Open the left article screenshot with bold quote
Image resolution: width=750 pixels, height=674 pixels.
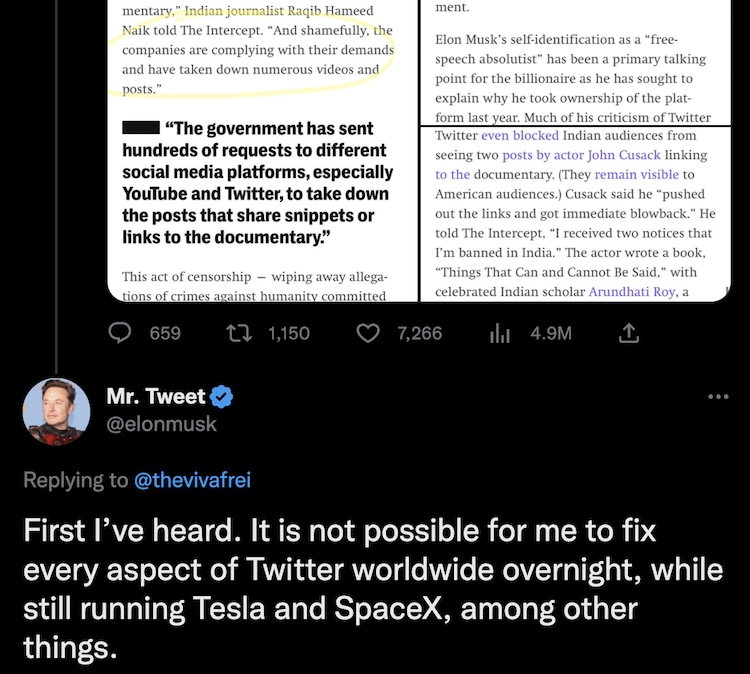point(262,150)
